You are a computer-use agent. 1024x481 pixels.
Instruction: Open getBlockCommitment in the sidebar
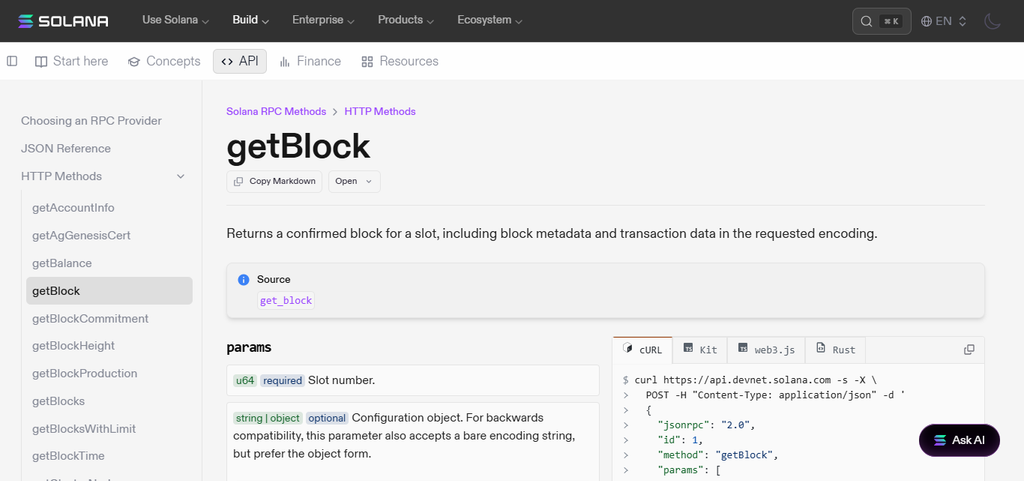[90, 319]
